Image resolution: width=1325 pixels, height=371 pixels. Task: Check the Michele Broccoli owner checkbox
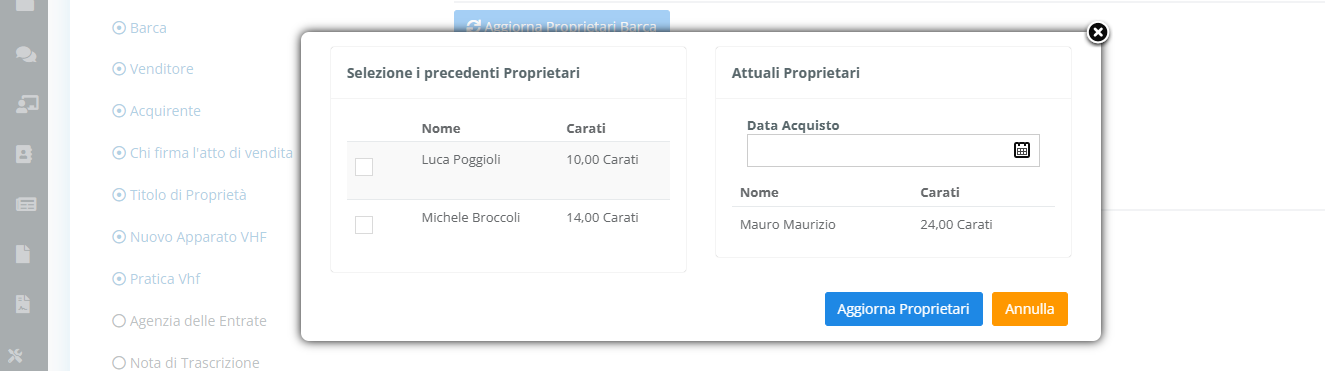coord(364,225)
